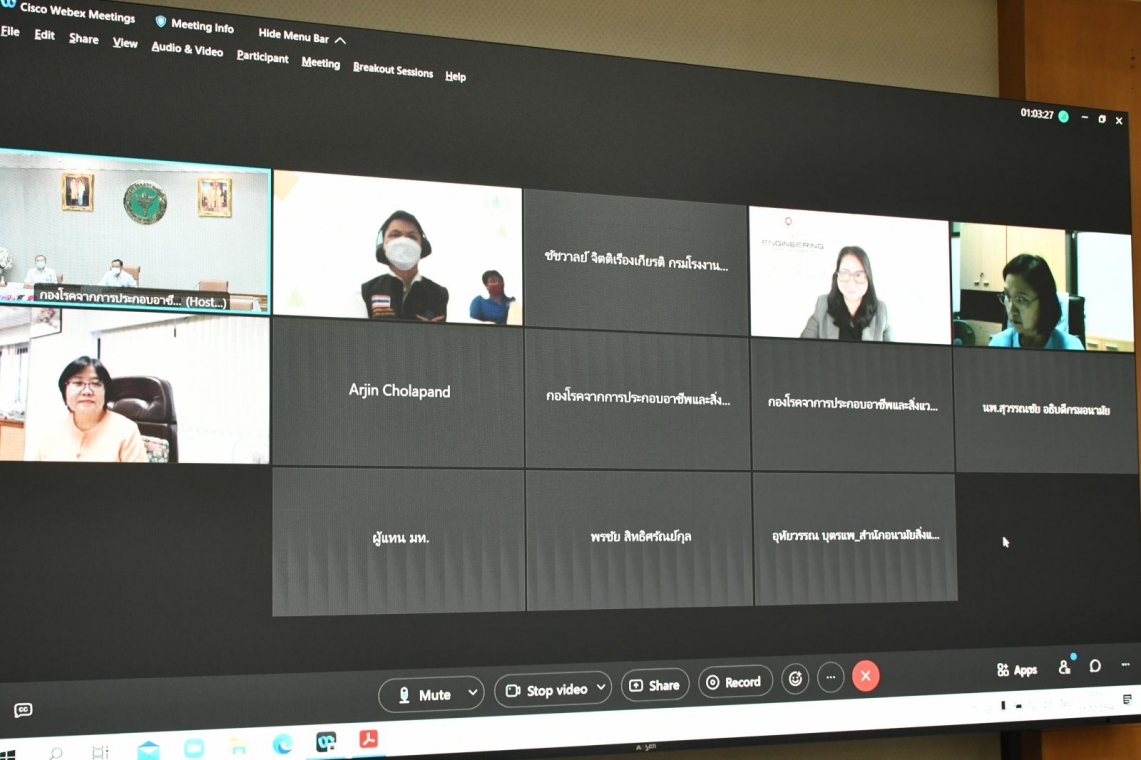Viewport: 1141px width, 760px height.
Task: Select the host video tile
Action: [135, 232]
